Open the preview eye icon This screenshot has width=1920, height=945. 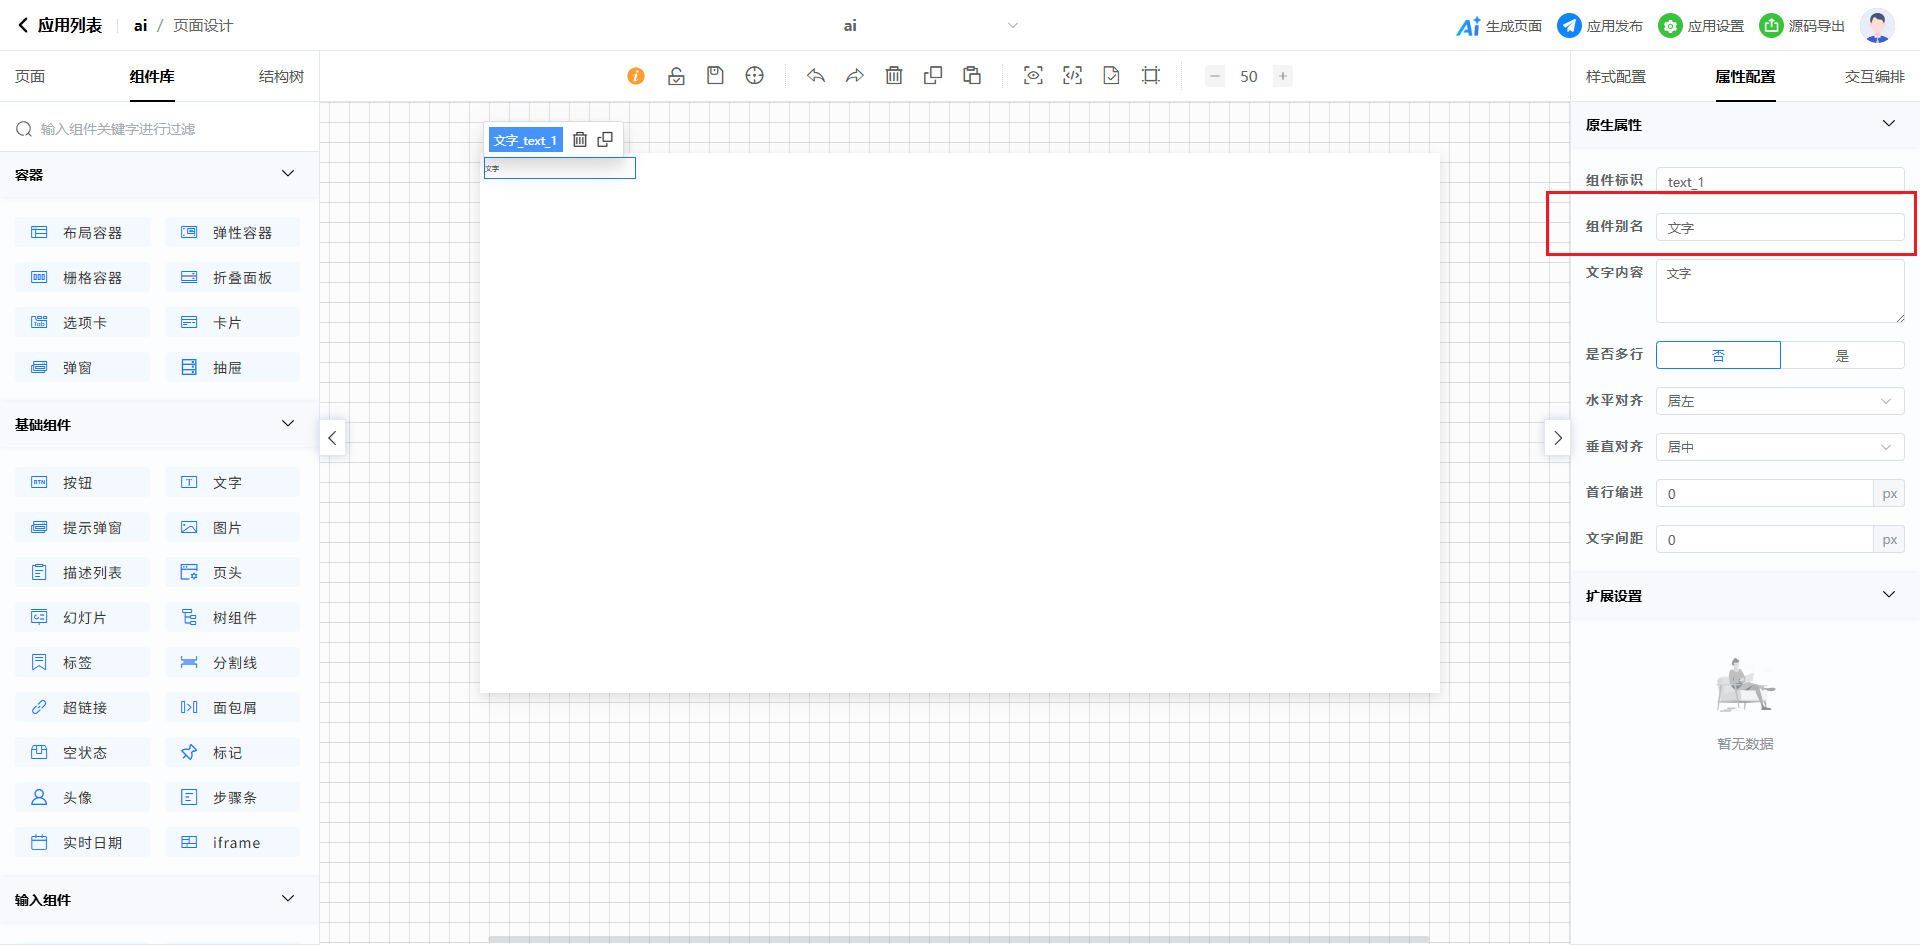click(1033, 76)
